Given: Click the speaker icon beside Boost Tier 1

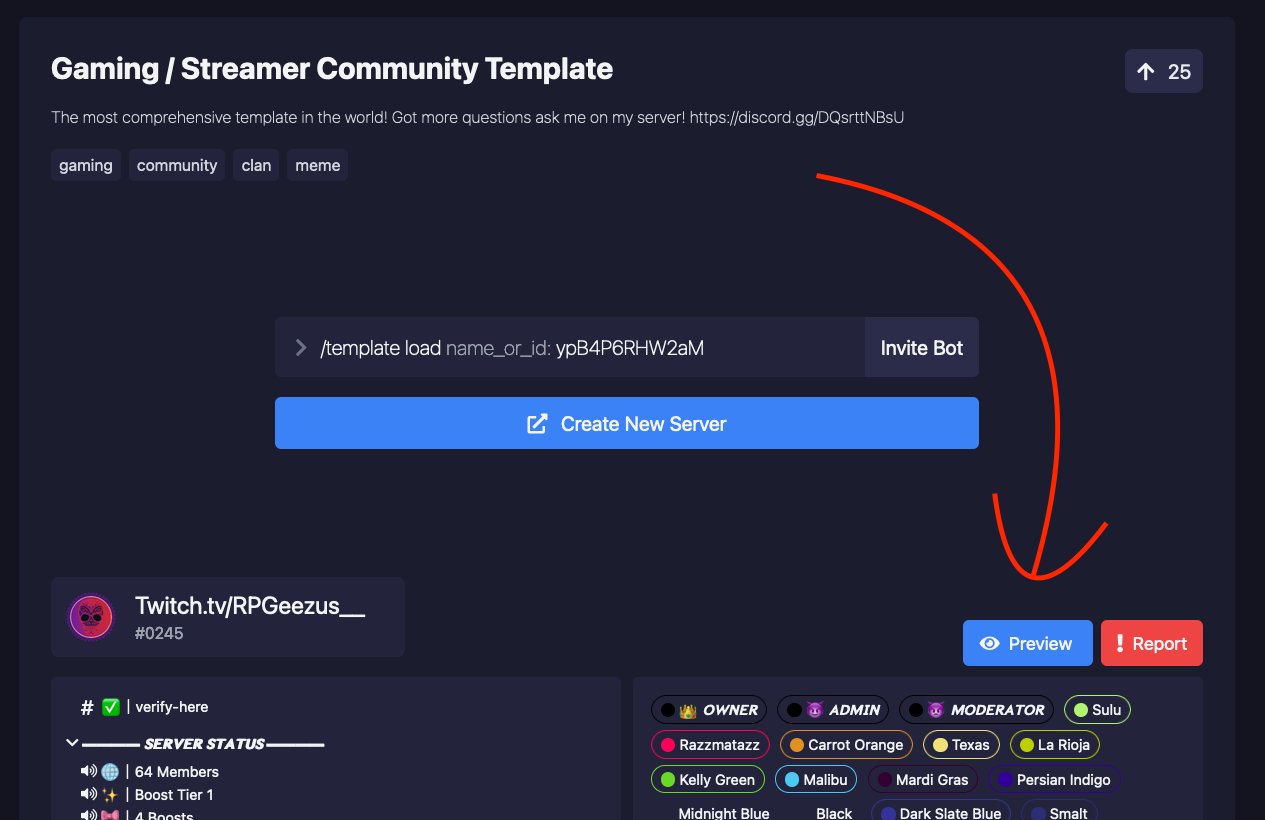Looking at the screenshot, I should click(x=88, y=795).
